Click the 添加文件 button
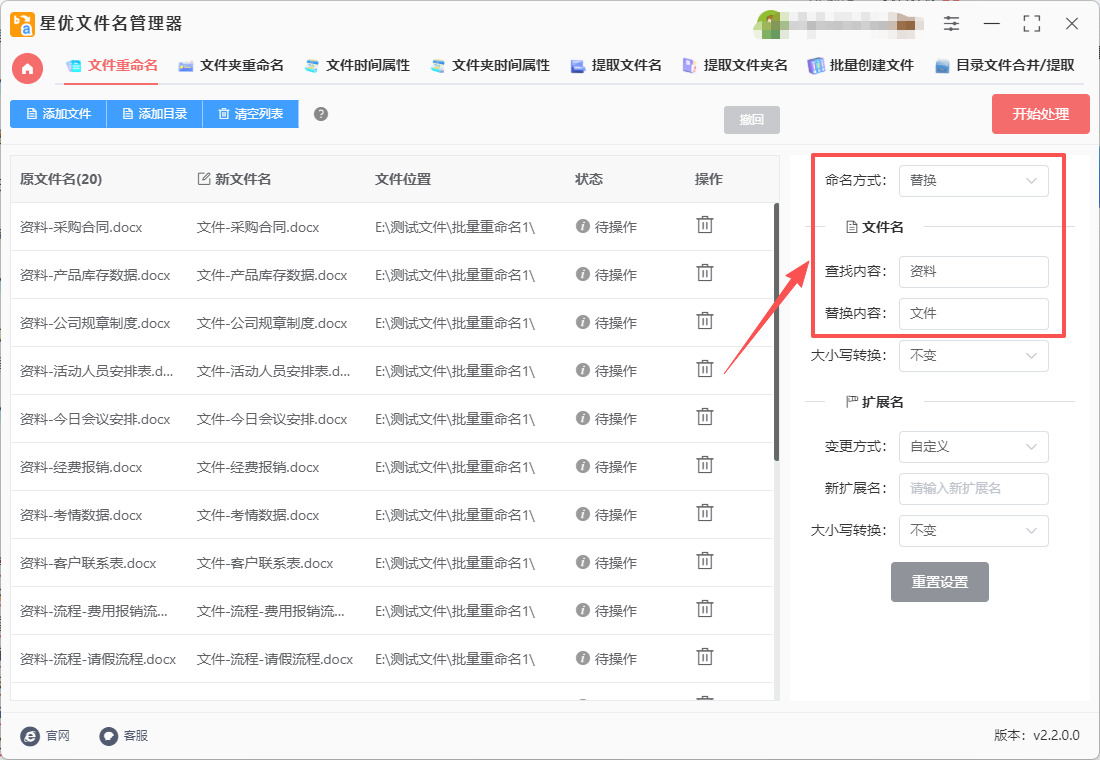 click(58, 114)
